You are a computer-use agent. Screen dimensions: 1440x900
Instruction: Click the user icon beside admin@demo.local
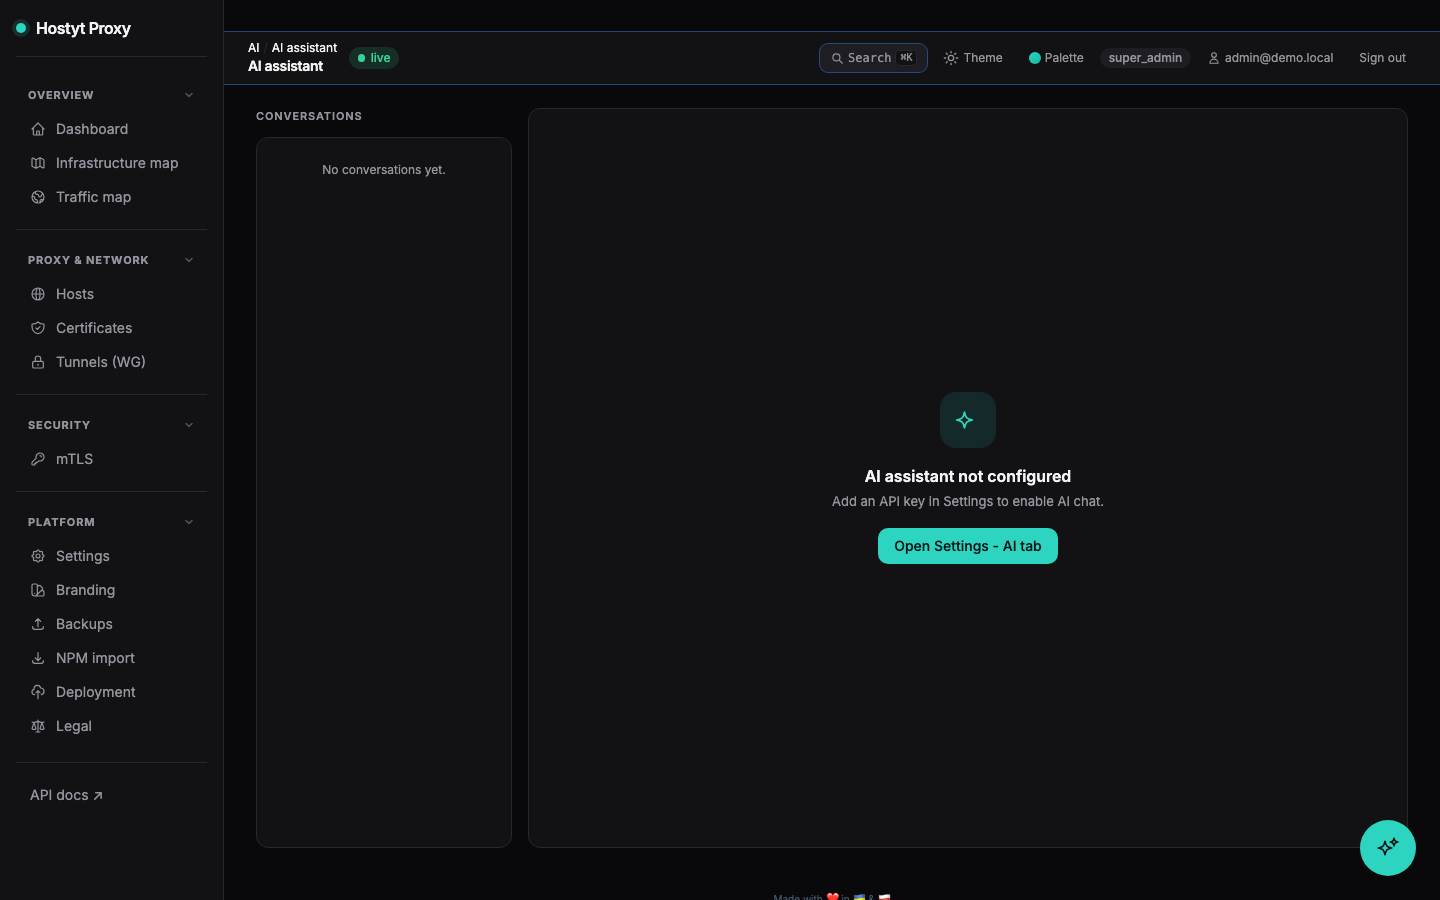click(x=1214, y=58)
